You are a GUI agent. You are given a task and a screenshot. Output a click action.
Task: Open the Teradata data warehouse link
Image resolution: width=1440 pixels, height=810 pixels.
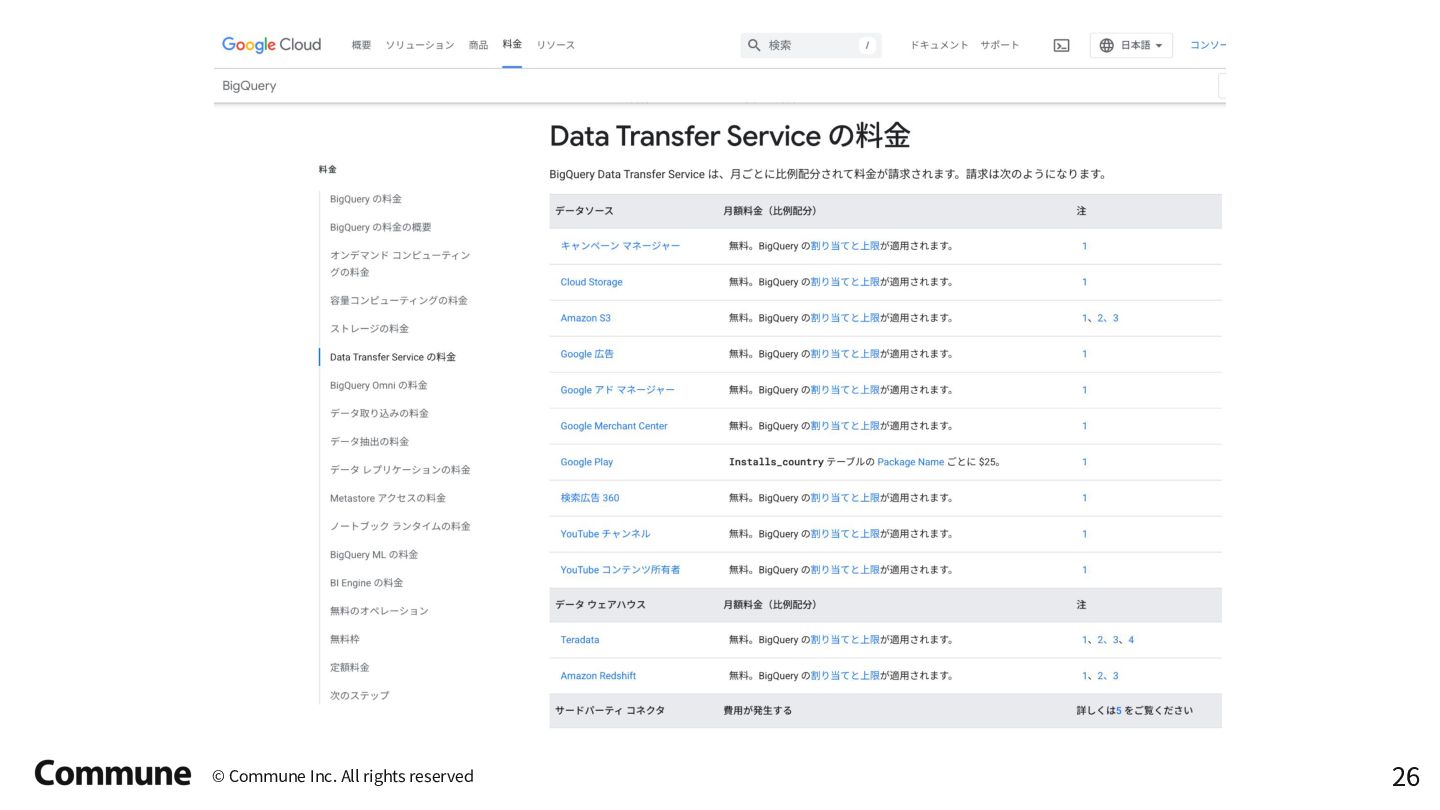(580, 640)
